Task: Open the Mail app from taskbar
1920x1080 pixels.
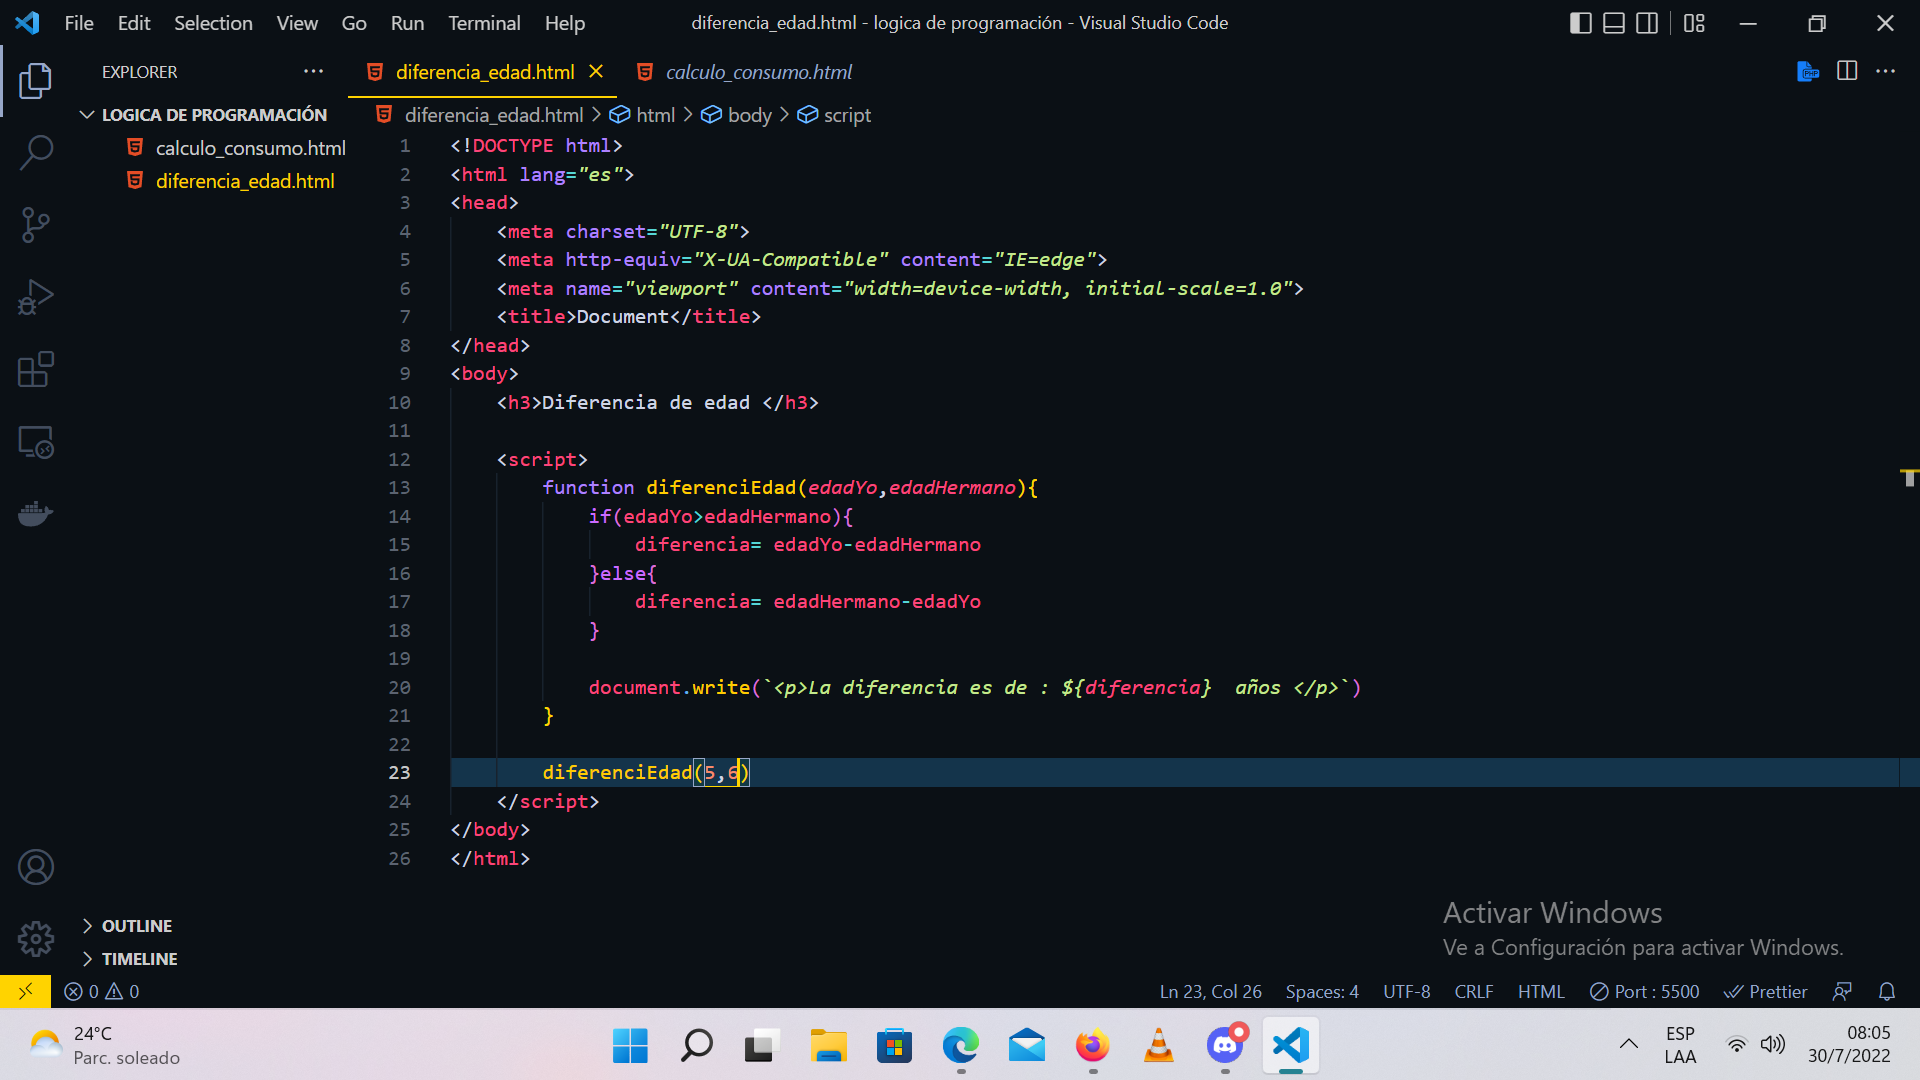Action: coord(1027,1046)
